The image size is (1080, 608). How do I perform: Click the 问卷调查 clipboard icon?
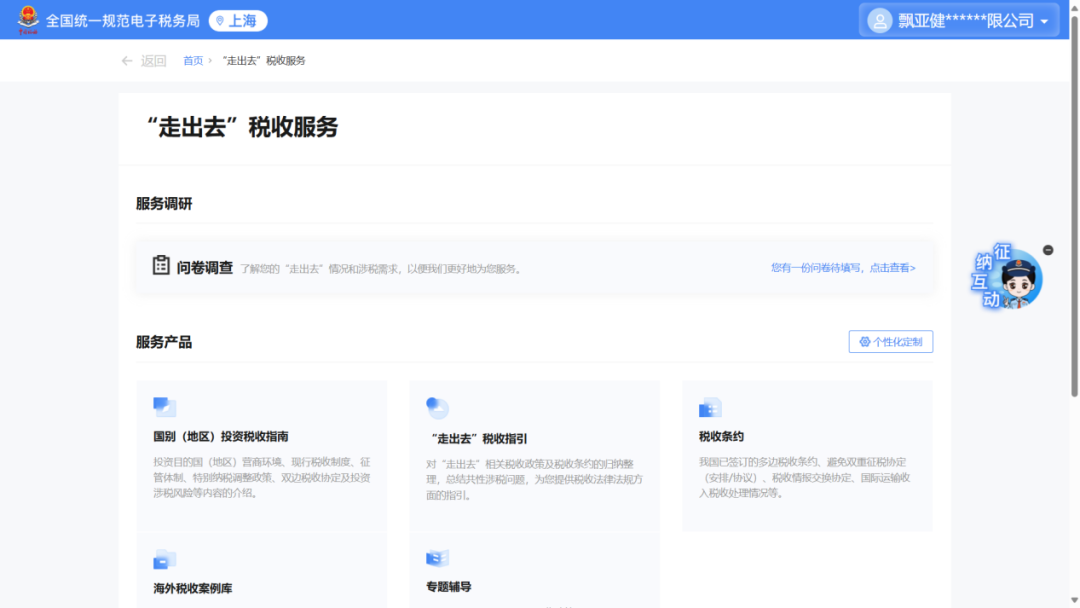(x=160, y=264)
